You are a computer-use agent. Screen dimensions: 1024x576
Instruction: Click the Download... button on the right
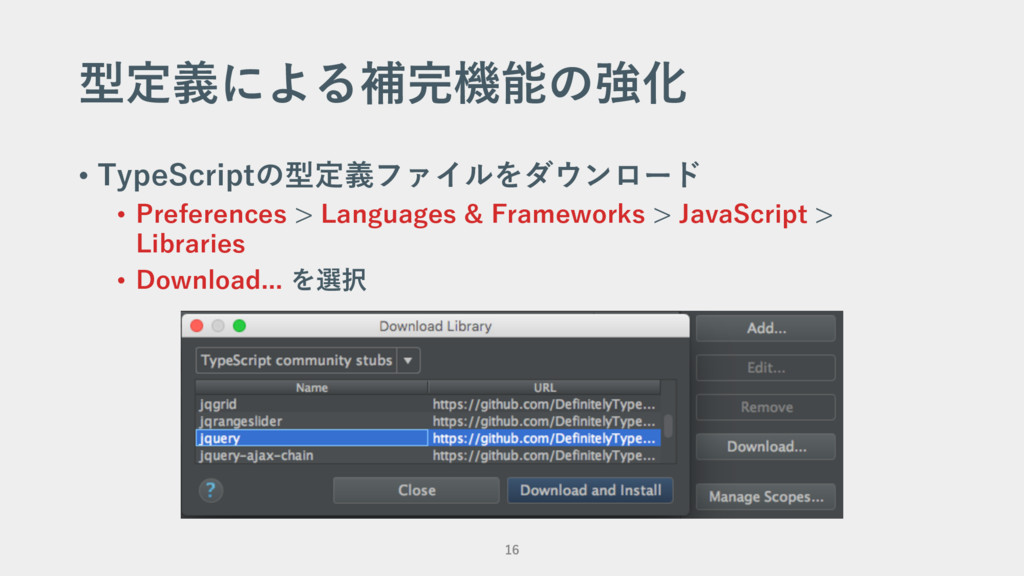[x=766, y=446]
